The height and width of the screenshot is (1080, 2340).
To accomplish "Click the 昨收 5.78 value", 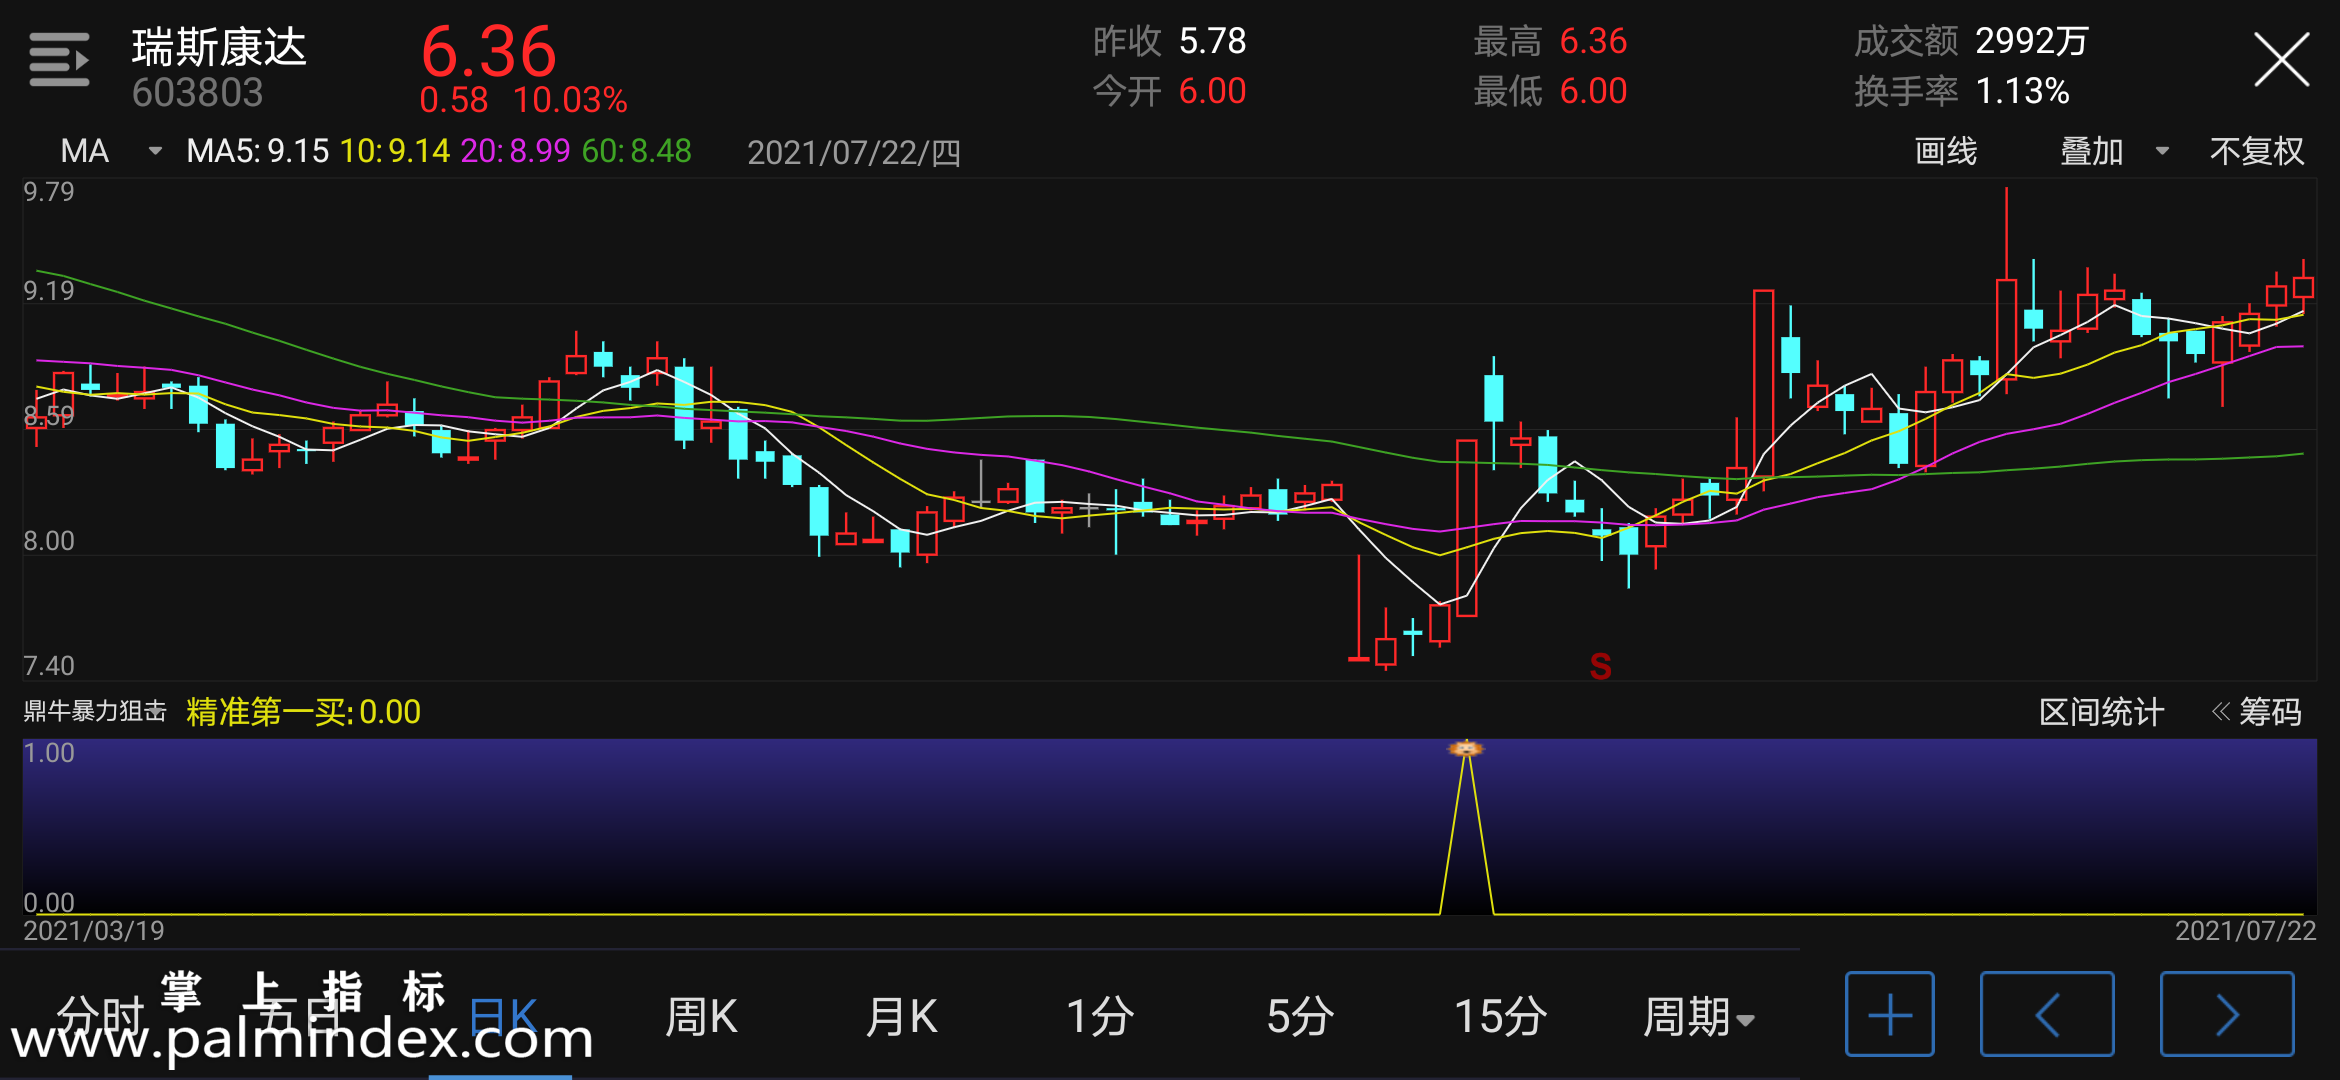I will [1169, 41].
